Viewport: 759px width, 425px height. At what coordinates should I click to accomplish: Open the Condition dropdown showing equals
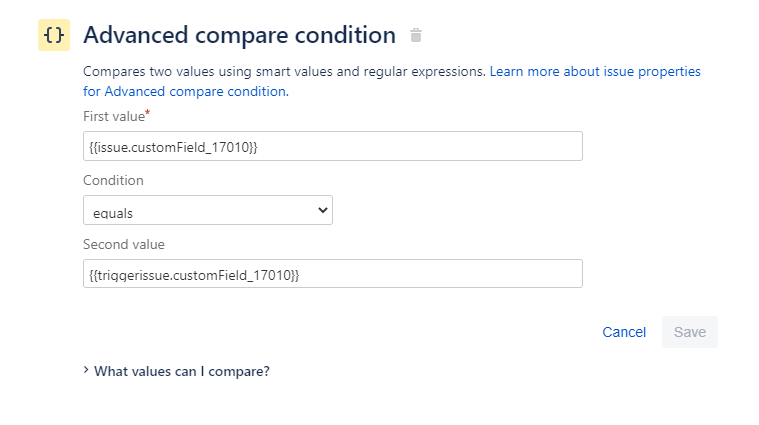pos(207,210)
